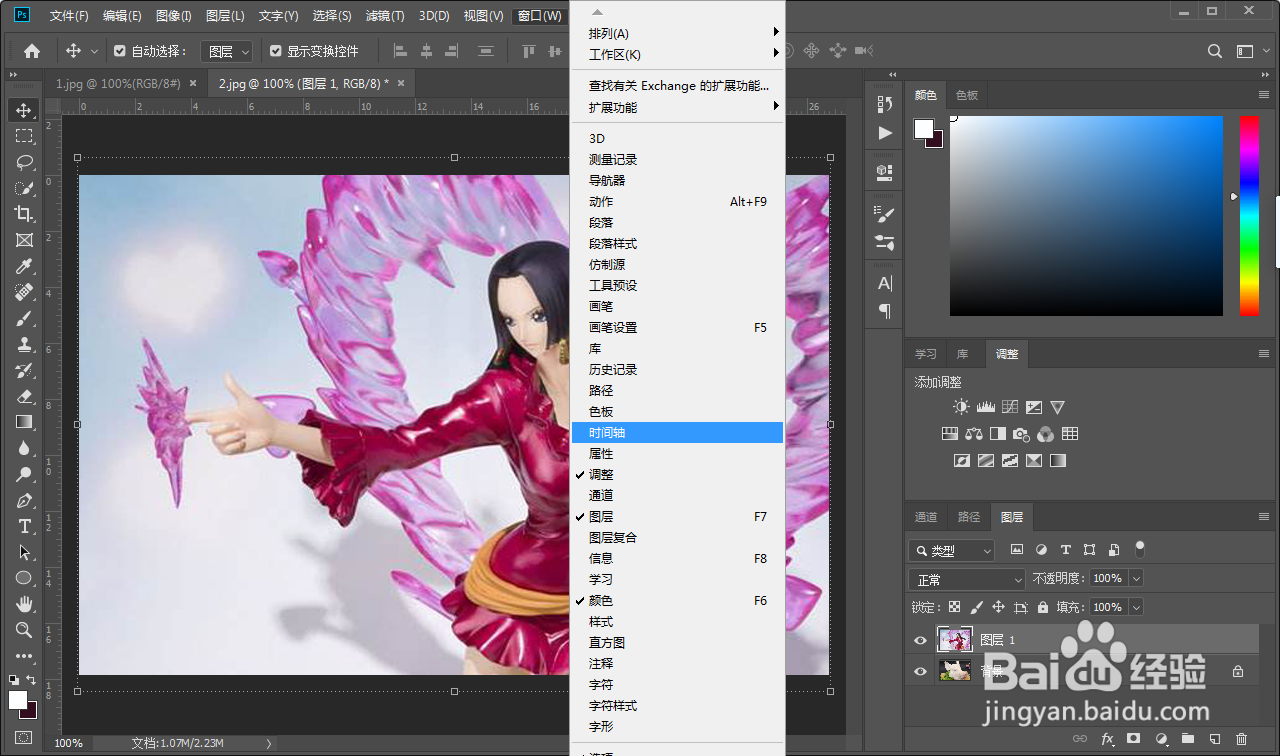Expand the 扩展功能 submenu

point(677,107)
